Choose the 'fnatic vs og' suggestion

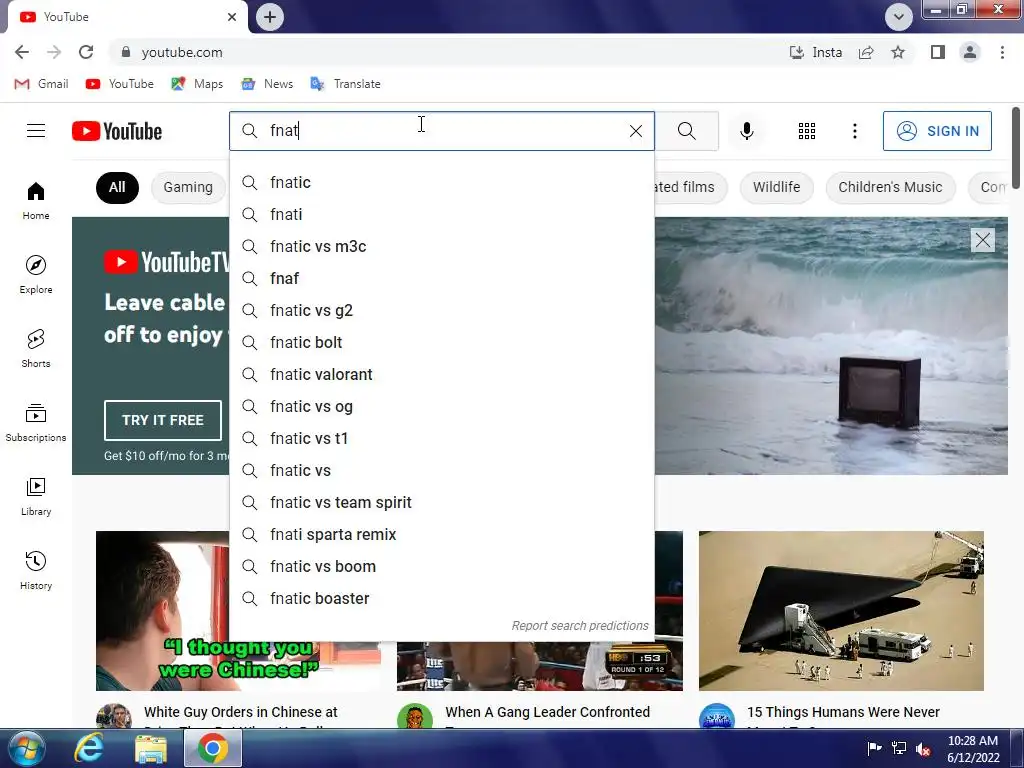(441, 406)
